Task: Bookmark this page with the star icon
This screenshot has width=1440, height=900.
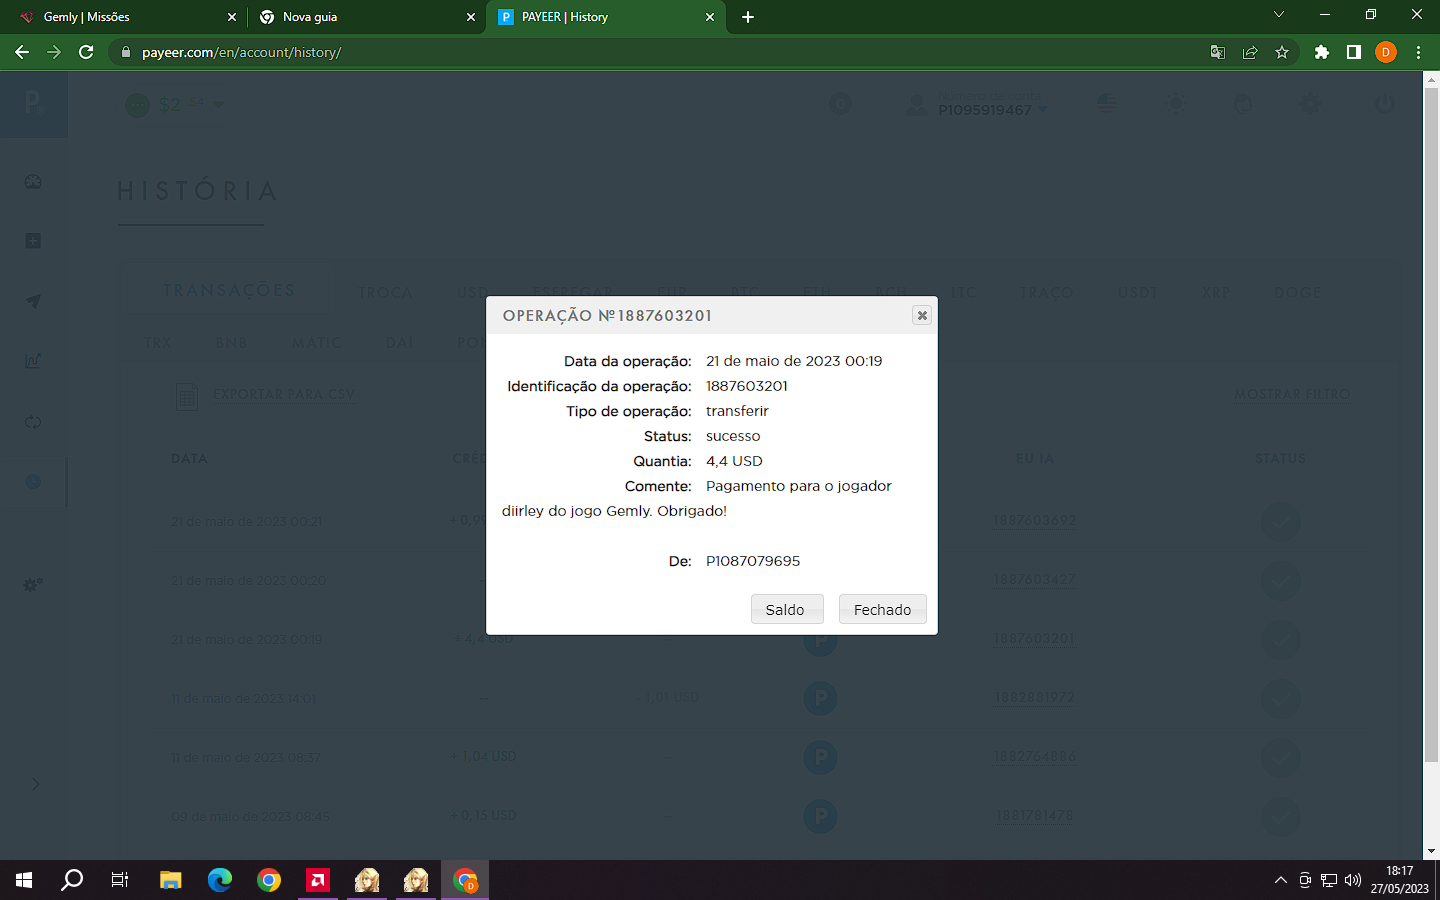Action: (x=1282, y=52)
